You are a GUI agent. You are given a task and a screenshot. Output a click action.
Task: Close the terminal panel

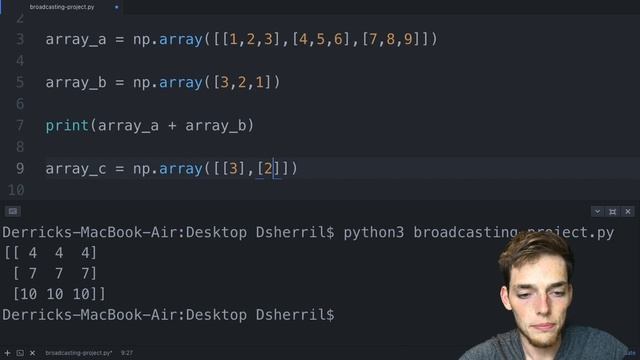click(x=628, y=211)
